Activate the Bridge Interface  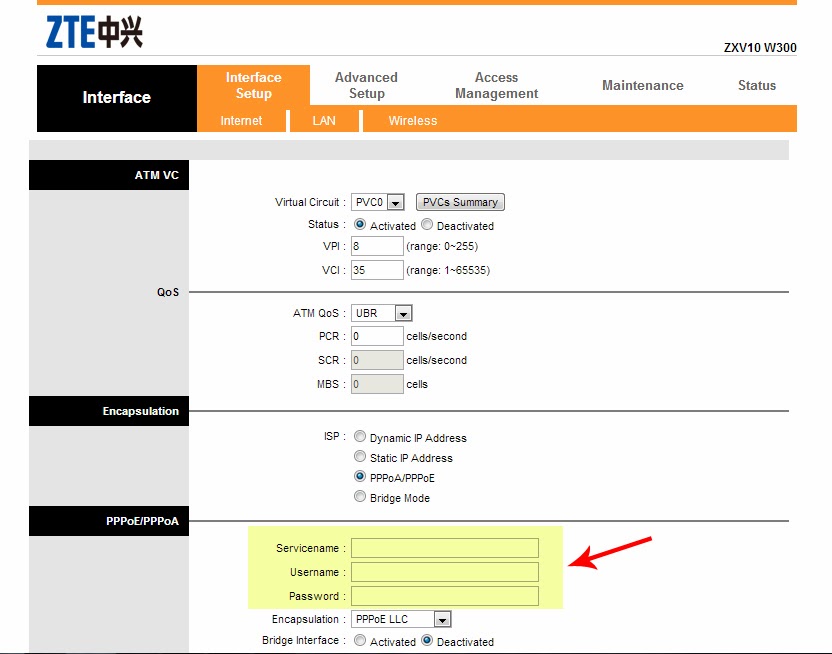[359, 641]
